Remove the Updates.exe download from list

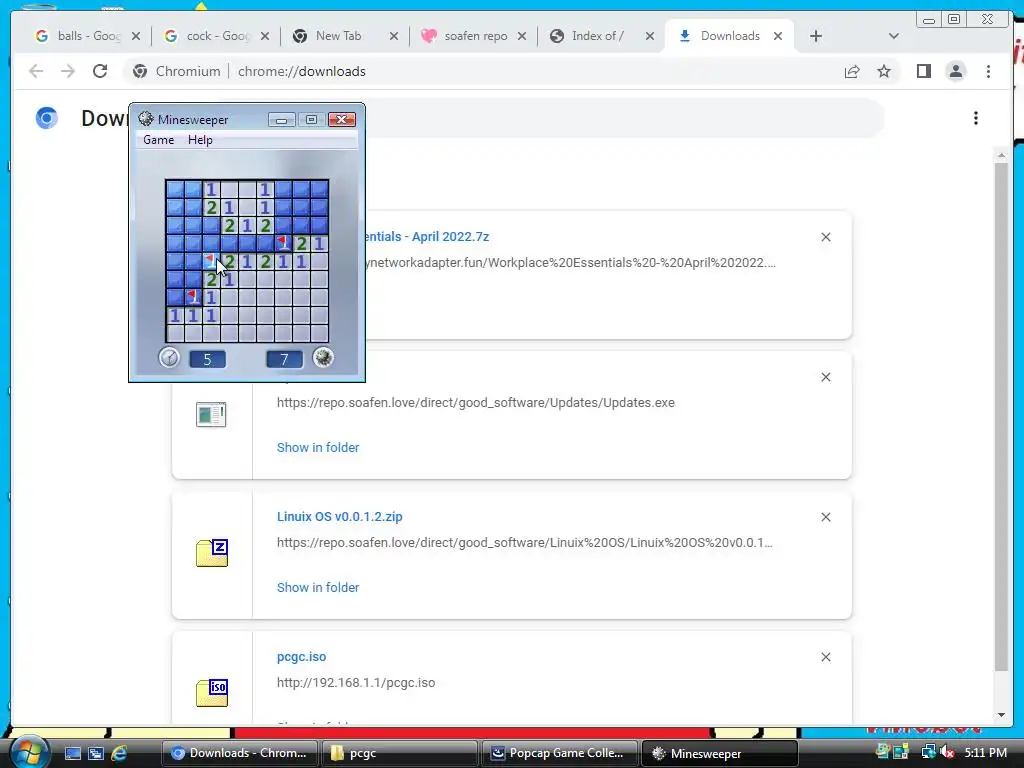tap(825, 377)
